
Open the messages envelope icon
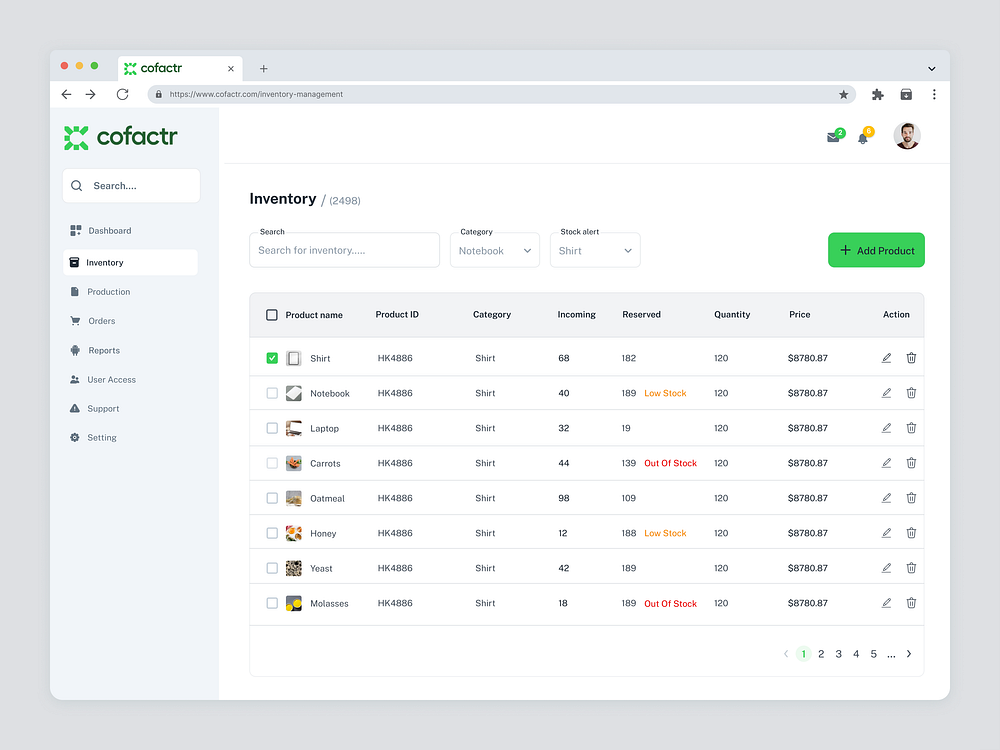pos(832,136)
